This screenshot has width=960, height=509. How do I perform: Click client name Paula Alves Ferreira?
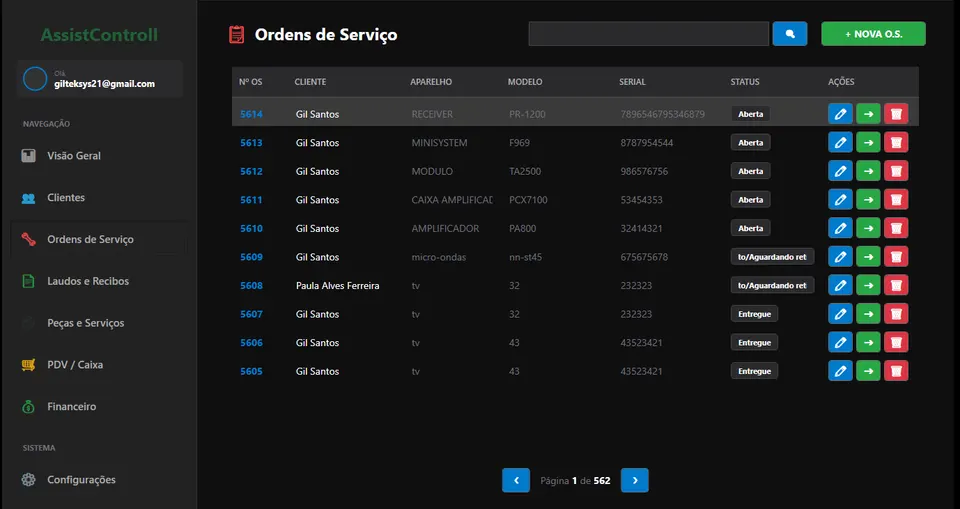337,285
